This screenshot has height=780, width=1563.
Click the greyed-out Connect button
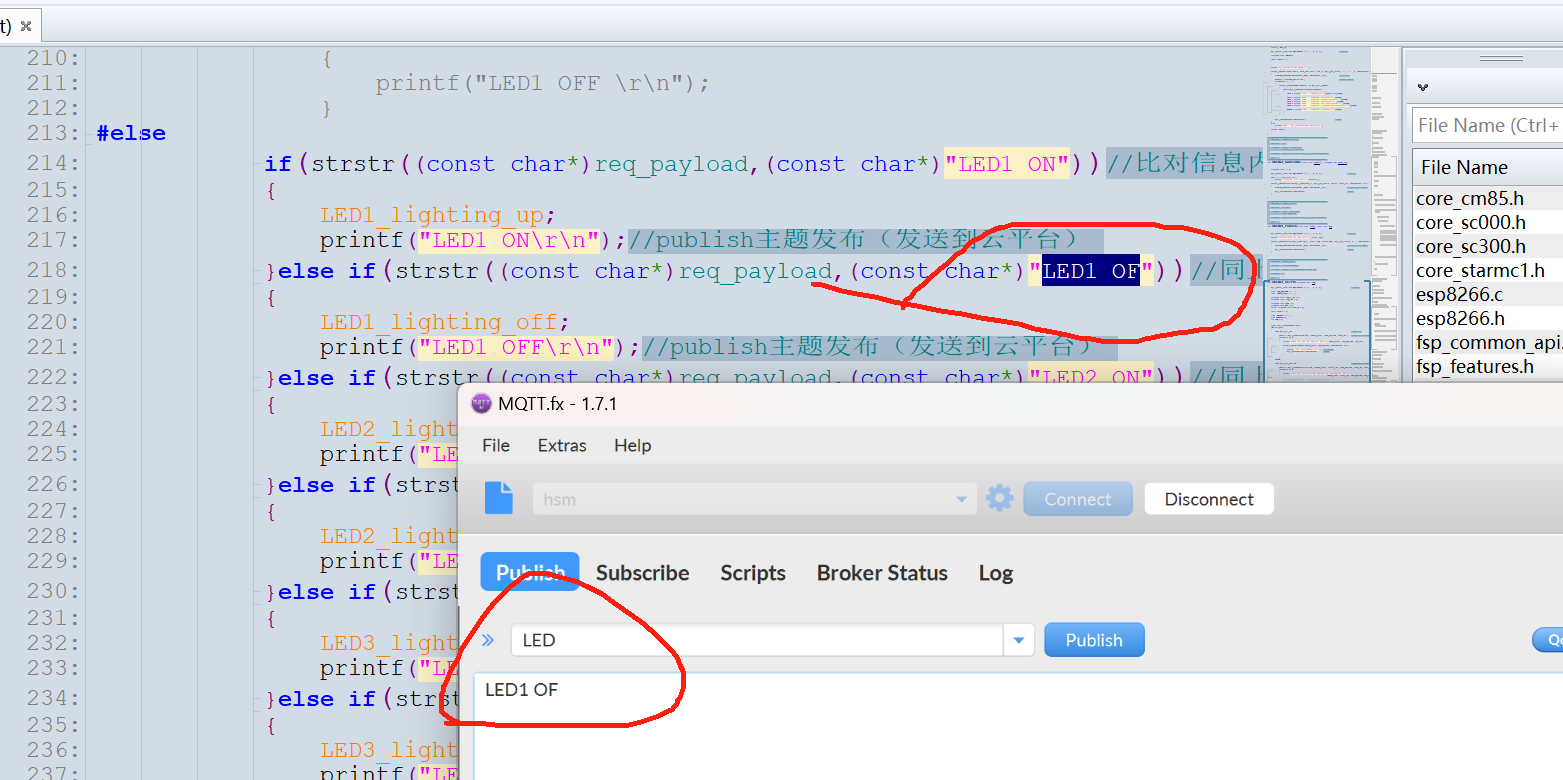[x=1078, y=499]
